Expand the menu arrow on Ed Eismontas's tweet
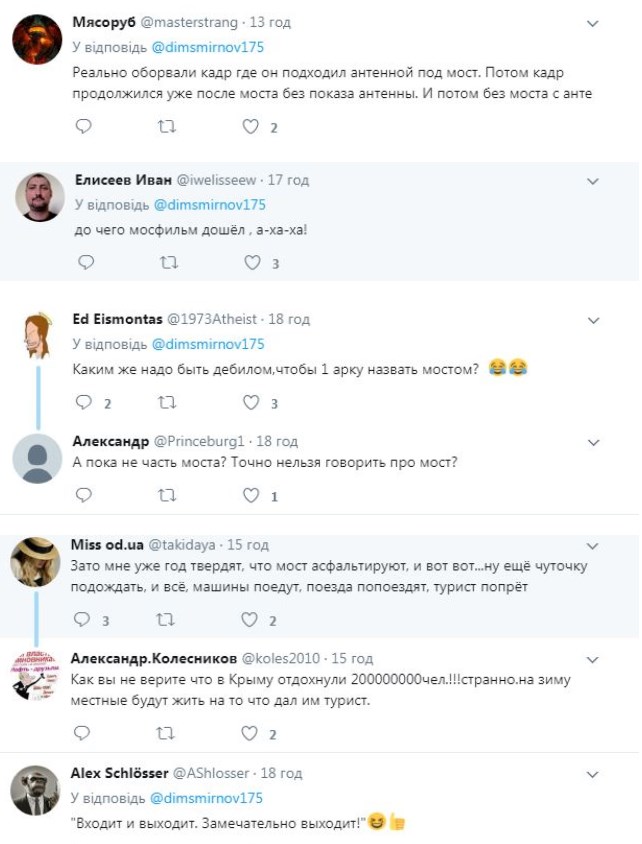Screen dimensions: 642x844 click(592, 320)
